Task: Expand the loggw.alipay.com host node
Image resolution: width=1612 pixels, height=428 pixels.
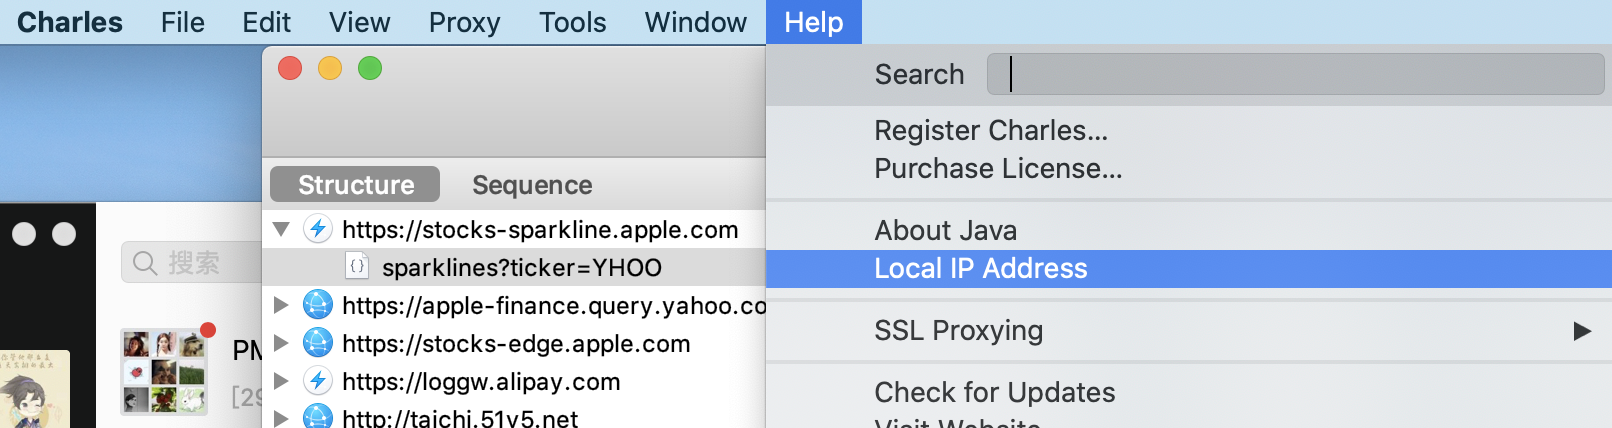Action: [281, 381]
